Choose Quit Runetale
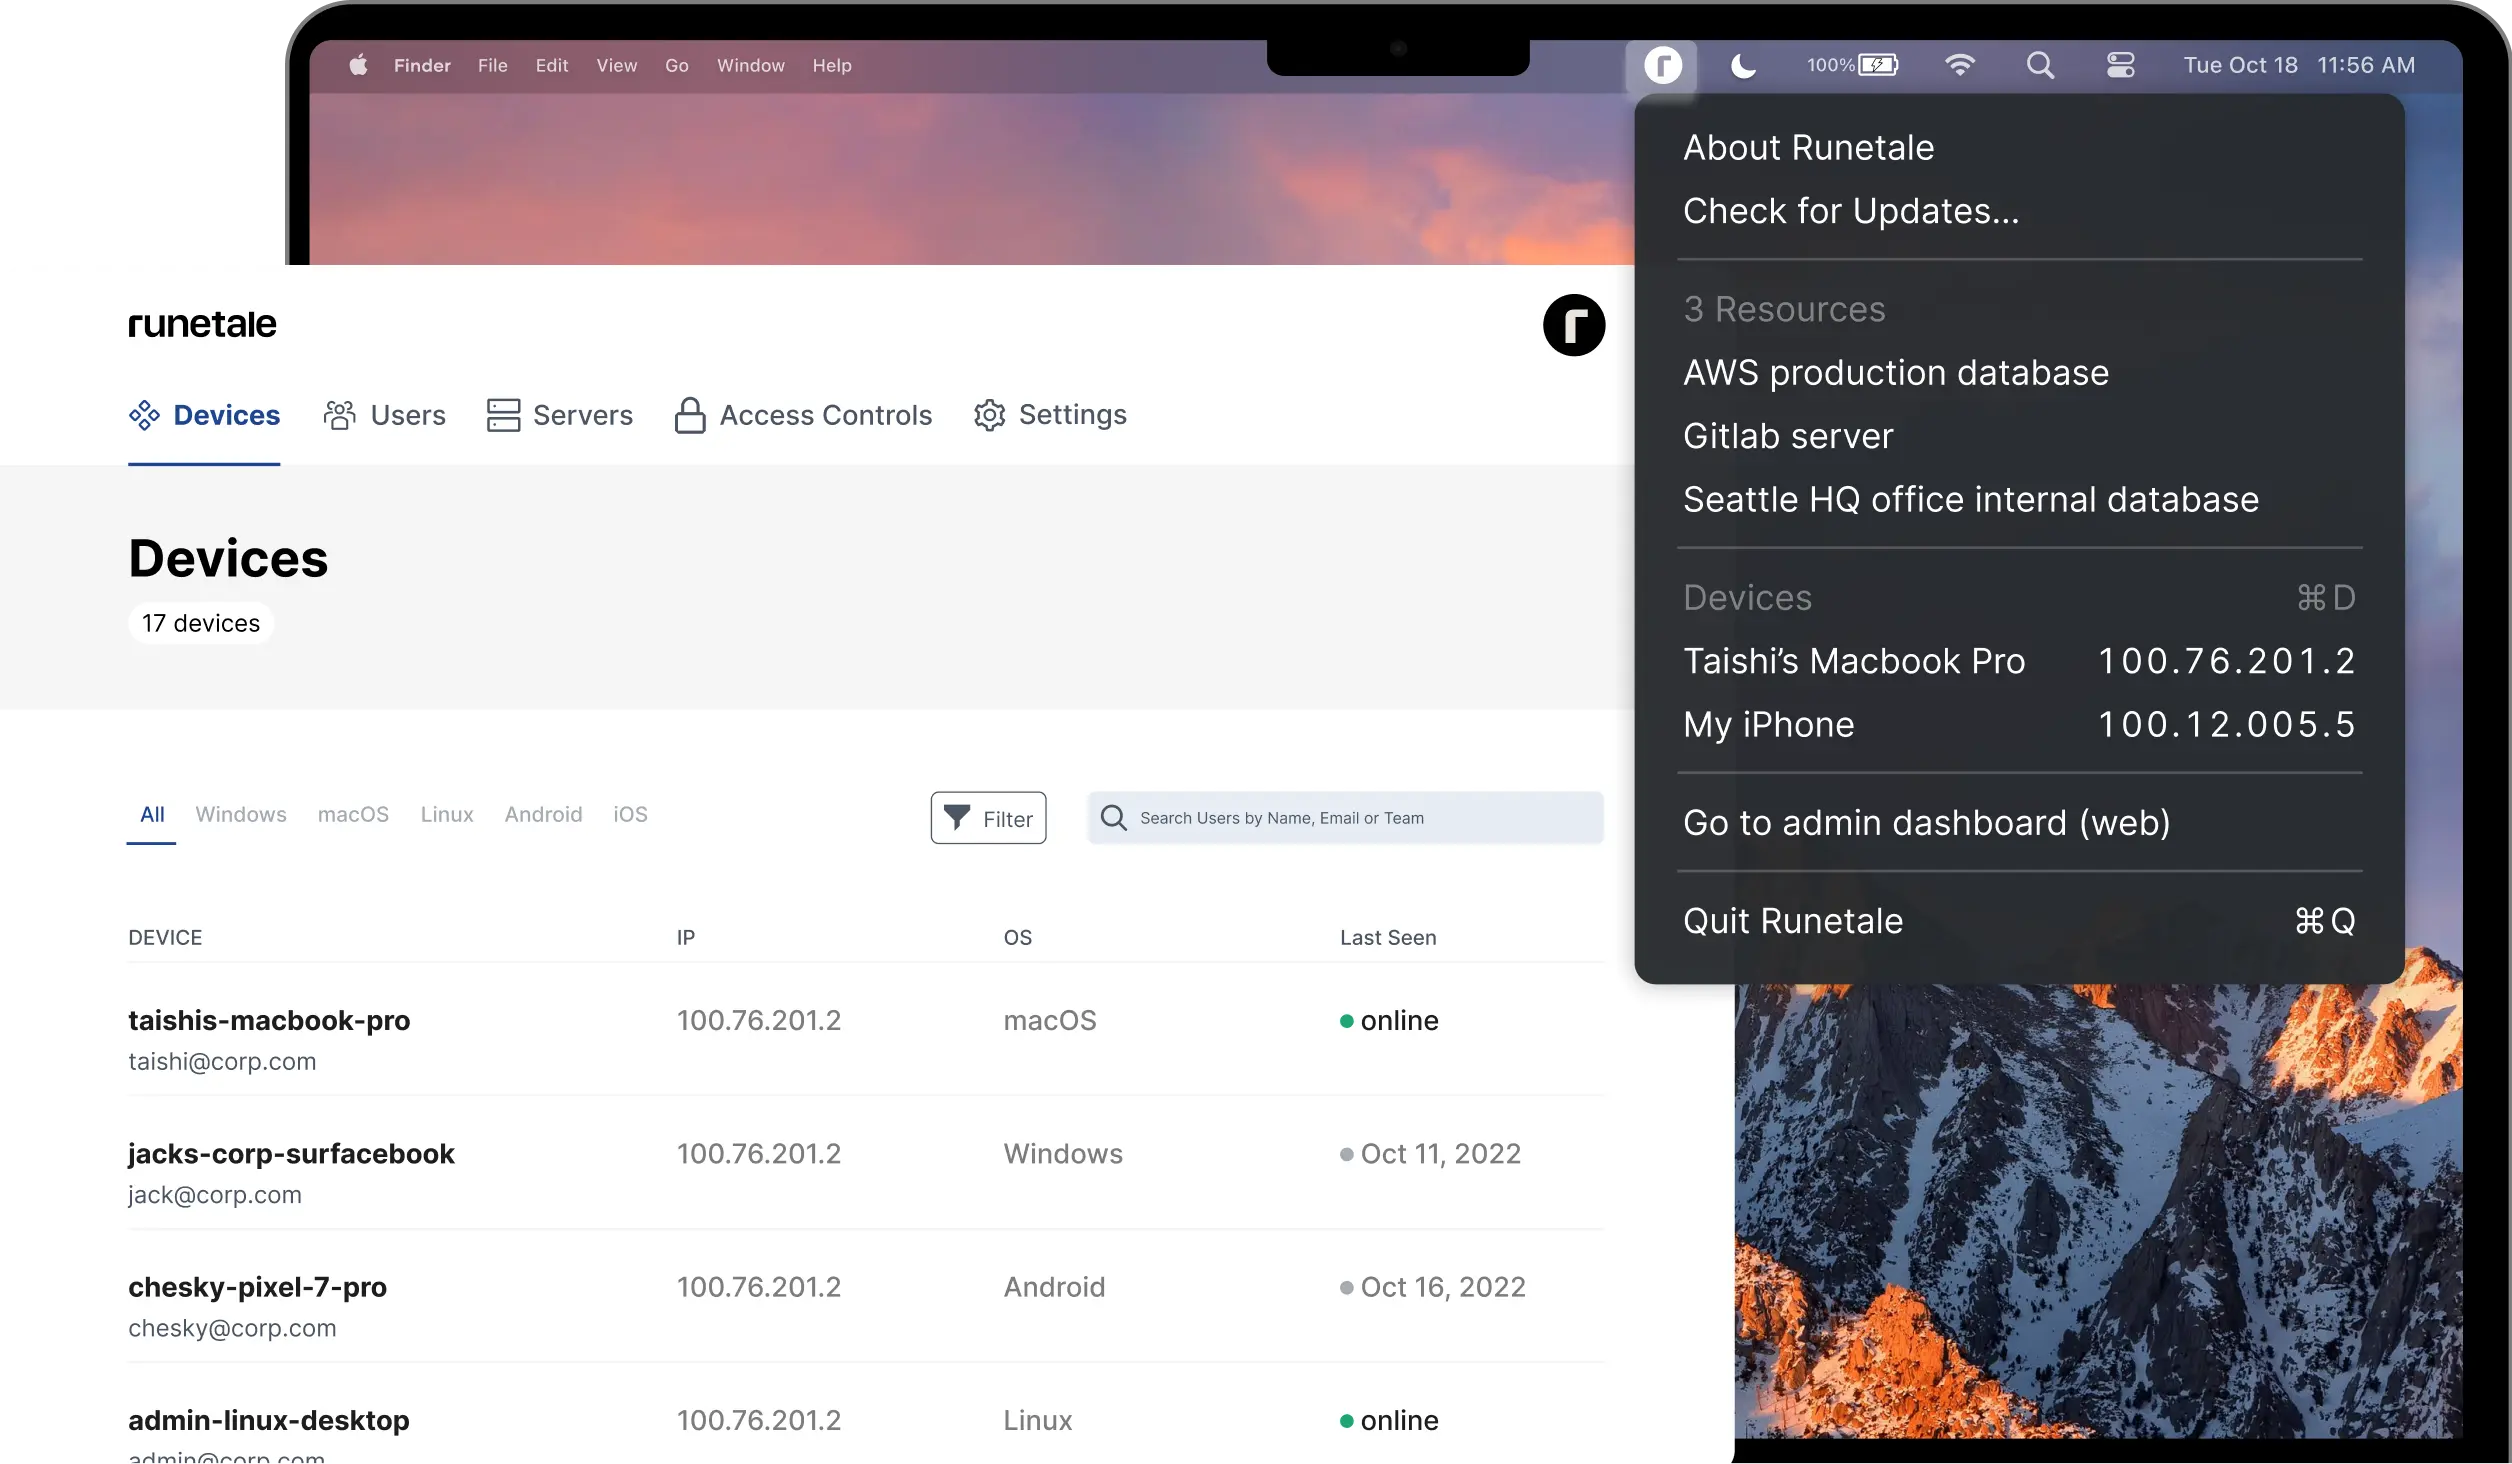The height and width of the screenshot is (1464, 2512). pyautogui.click(x=2019, y=921)
